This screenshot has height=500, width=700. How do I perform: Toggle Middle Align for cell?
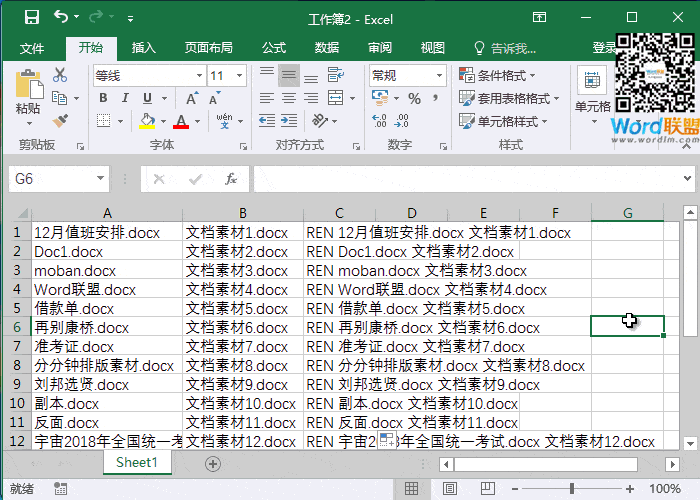(x=289, y=75)
